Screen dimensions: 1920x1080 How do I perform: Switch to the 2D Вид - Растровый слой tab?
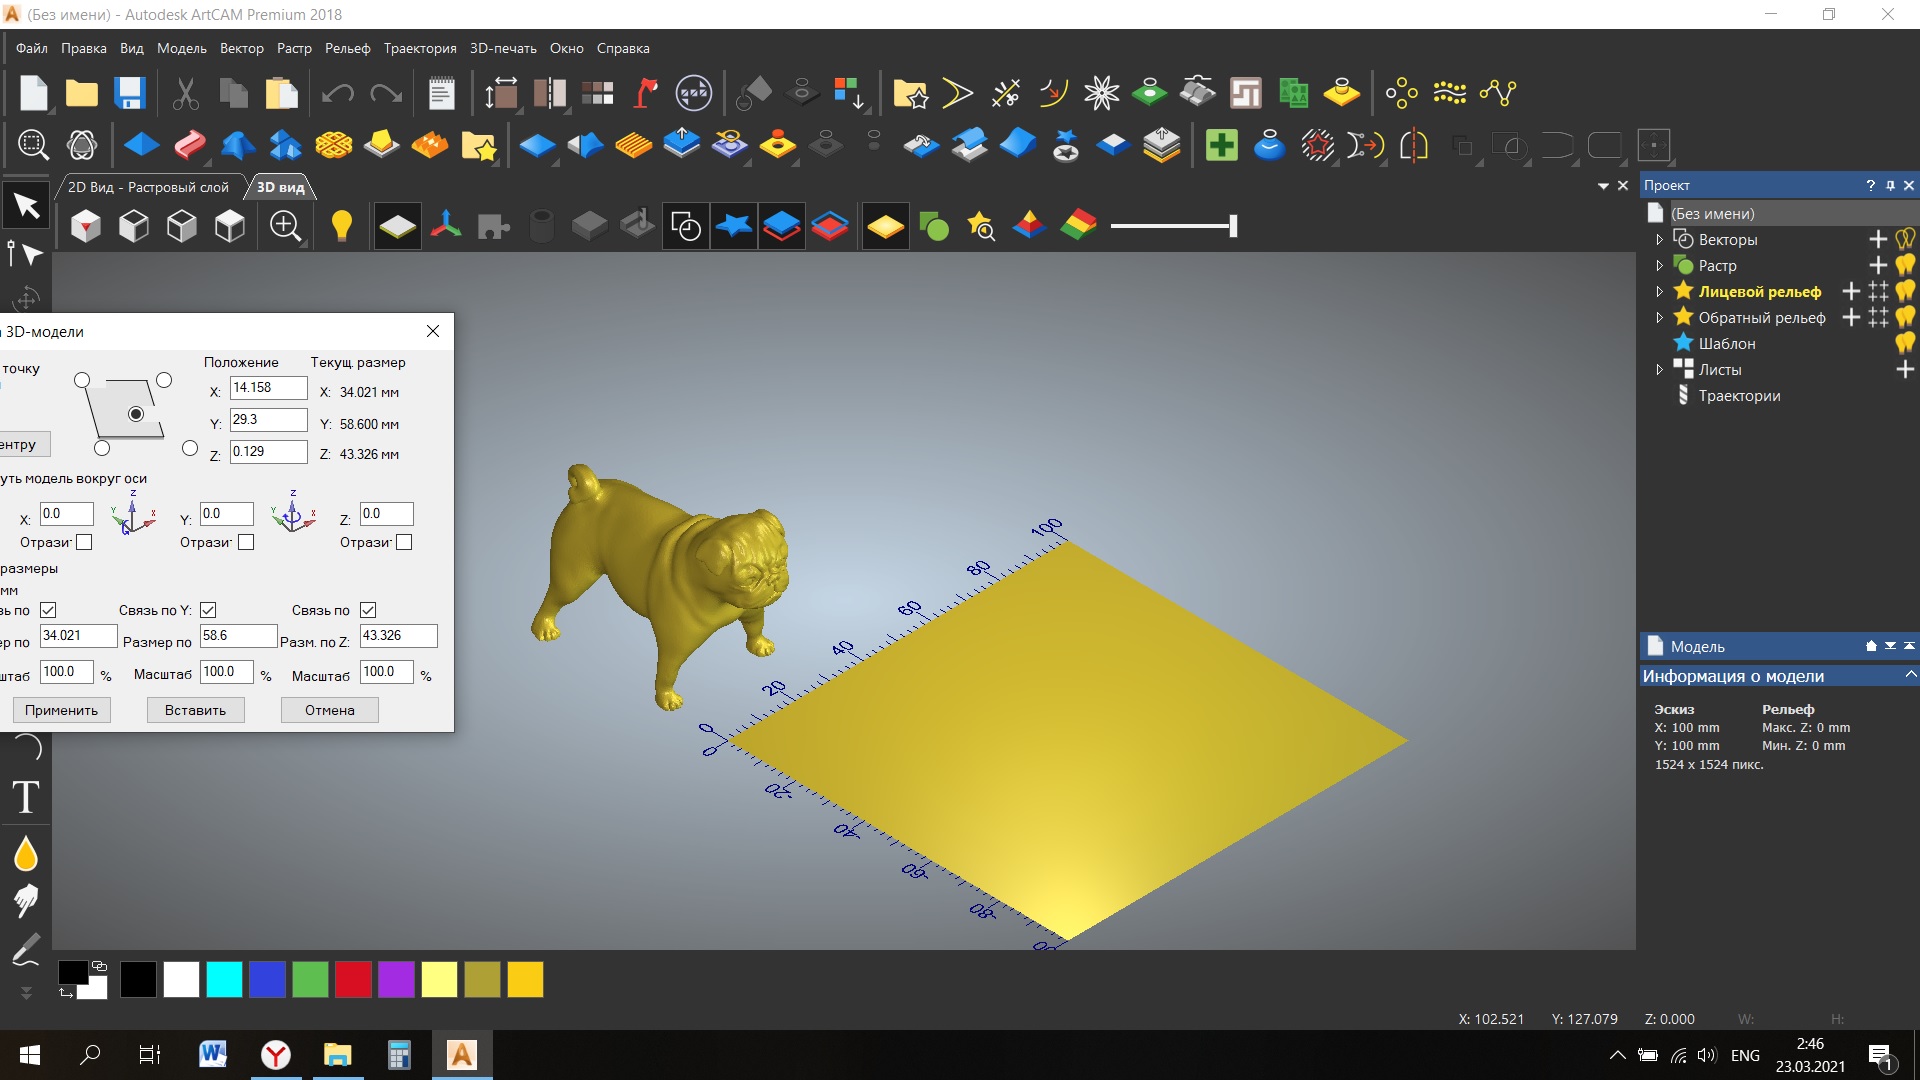[x=148, y=187]
